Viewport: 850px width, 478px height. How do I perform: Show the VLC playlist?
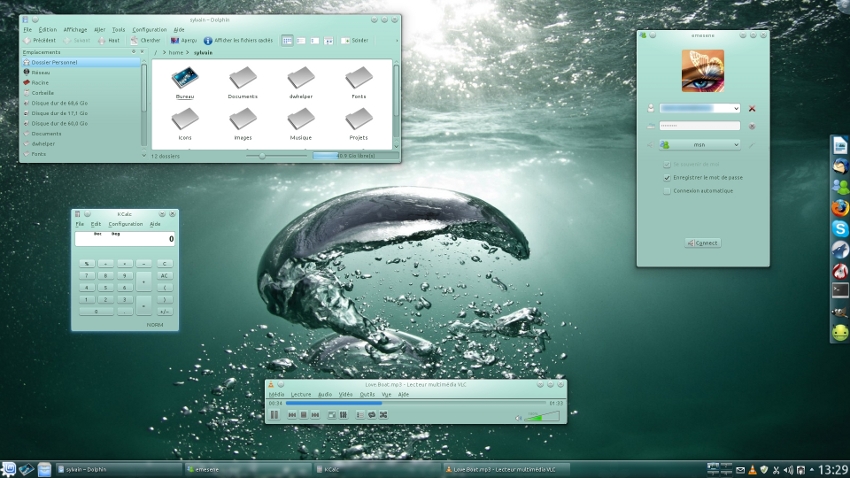[360, 415]
